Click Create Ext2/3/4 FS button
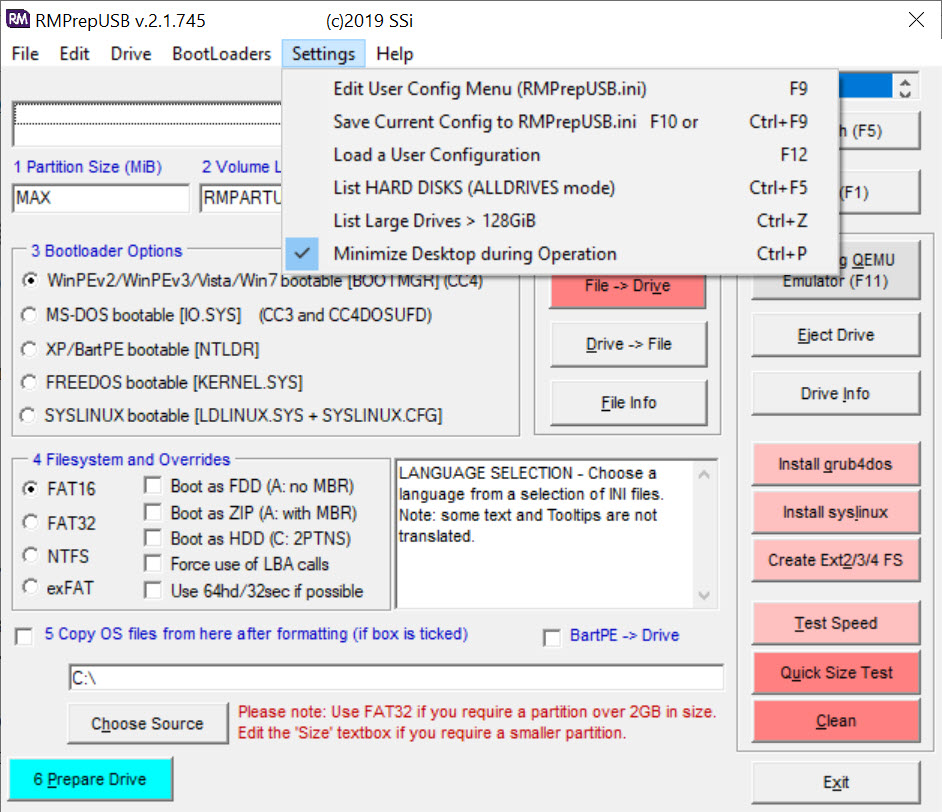This screenshot has height=812, width=942. point(836,560)
